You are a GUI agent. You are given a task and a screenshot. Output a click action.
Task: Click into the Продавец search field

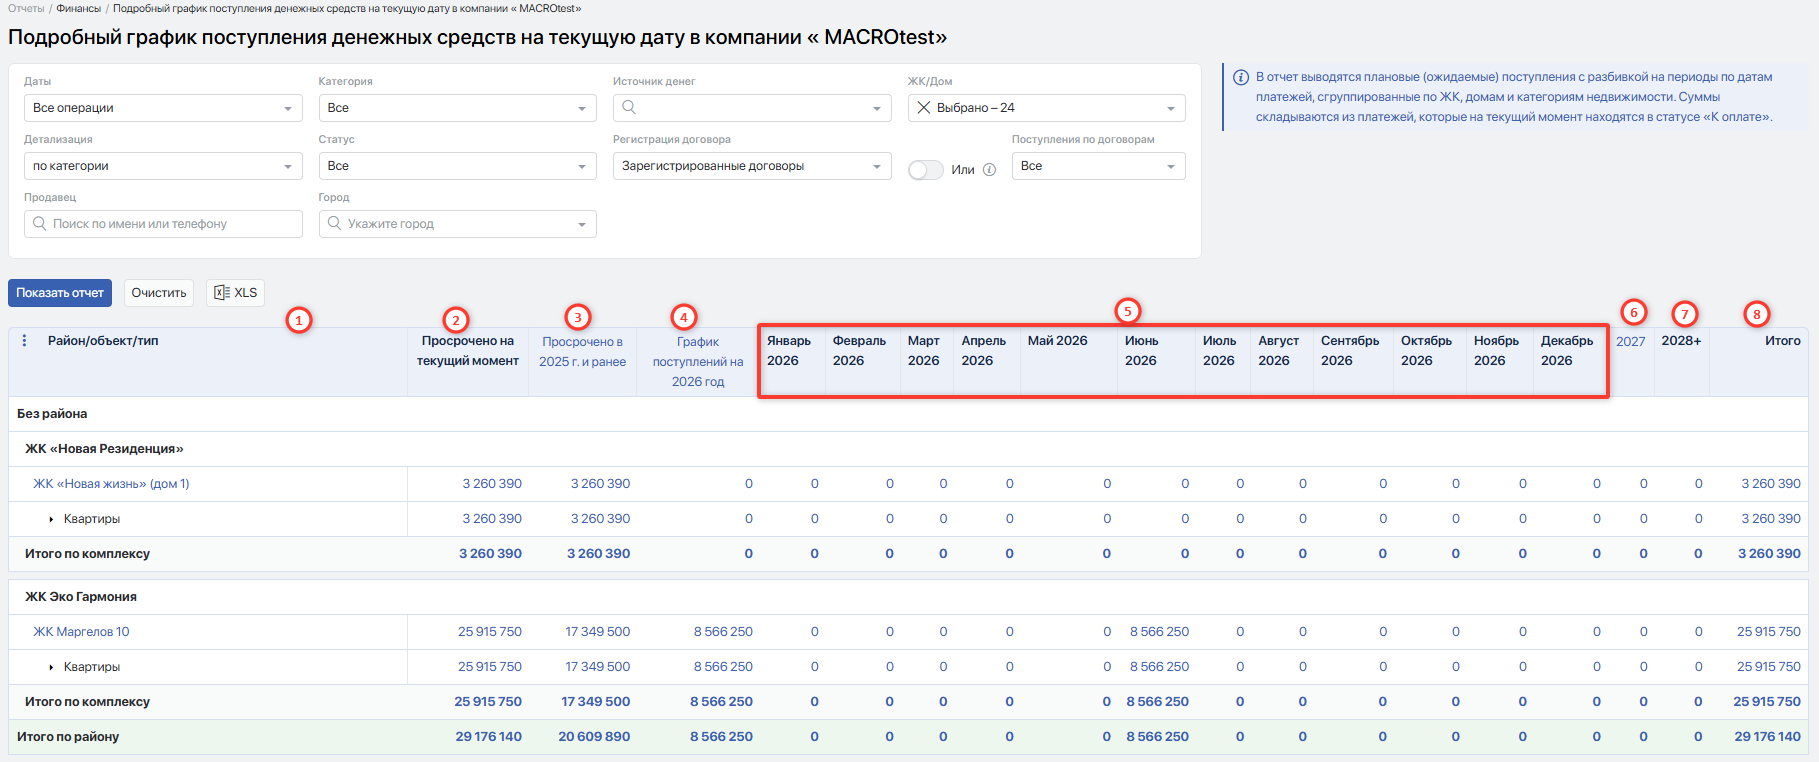(x=163, y=224)
